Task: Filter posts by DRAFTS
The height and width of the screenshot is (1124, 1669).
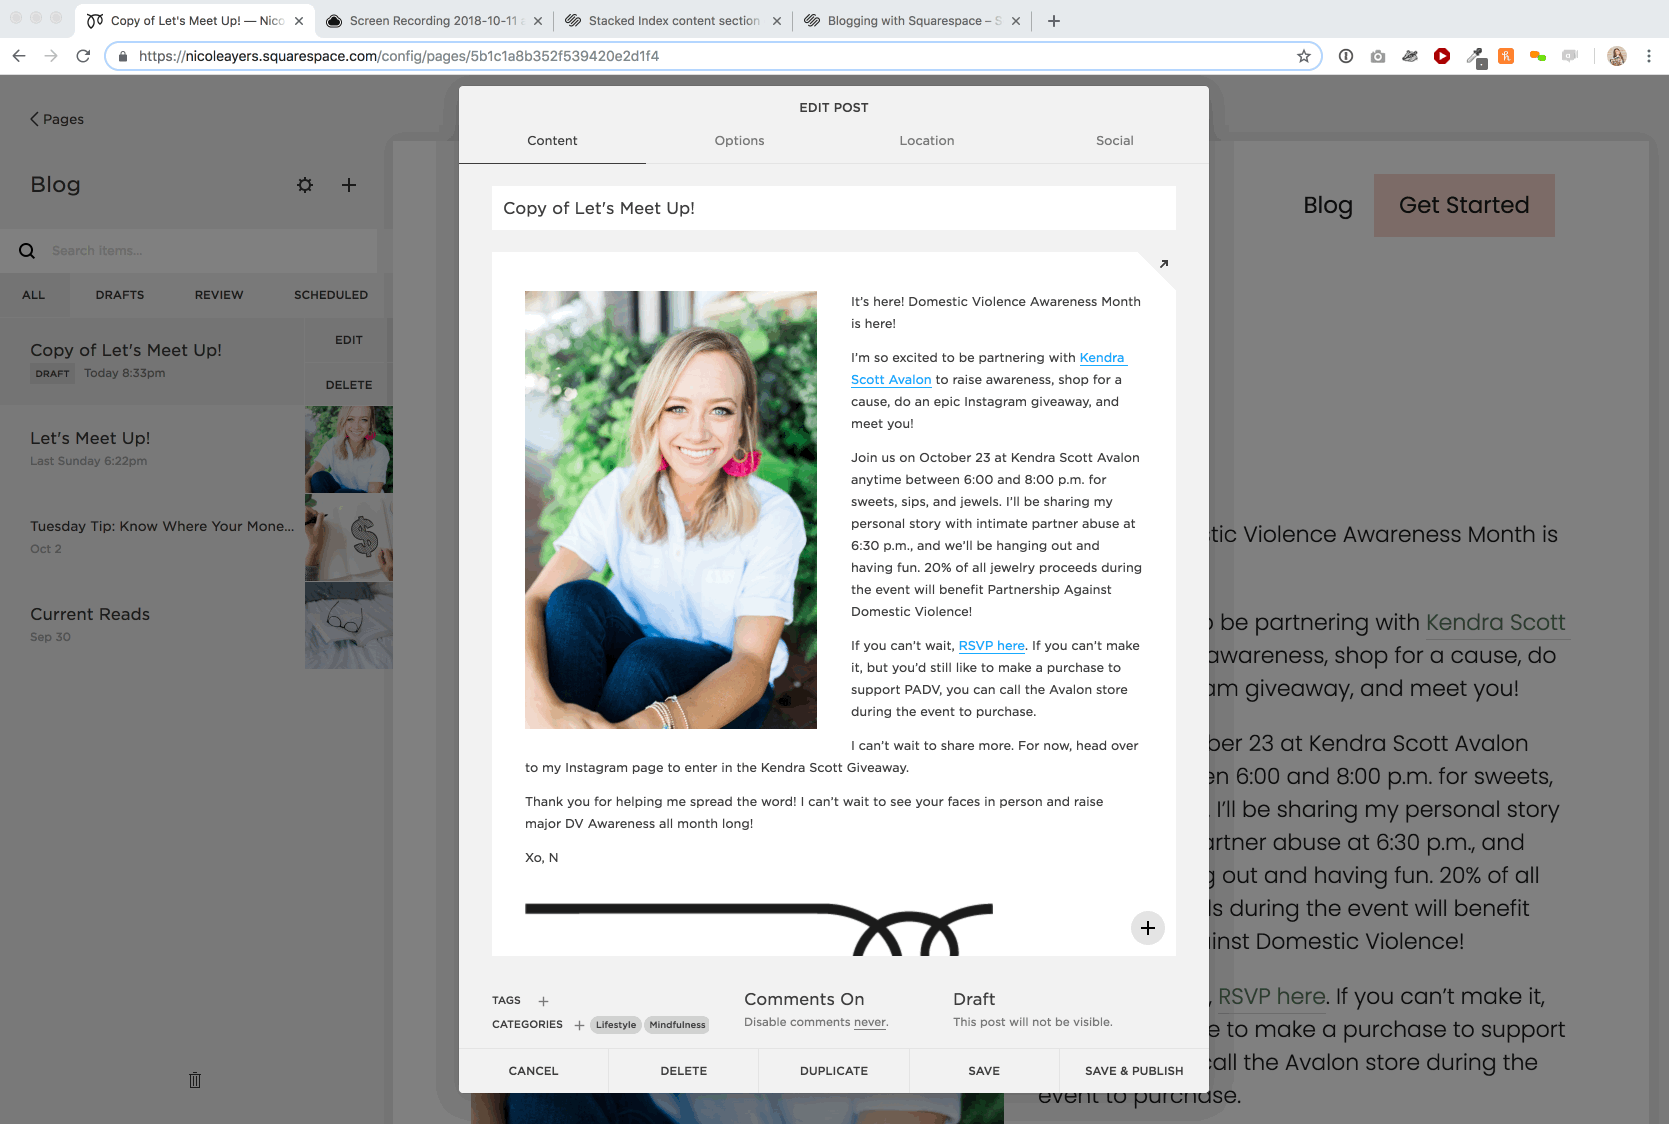Action: click(x=120, y=295)
